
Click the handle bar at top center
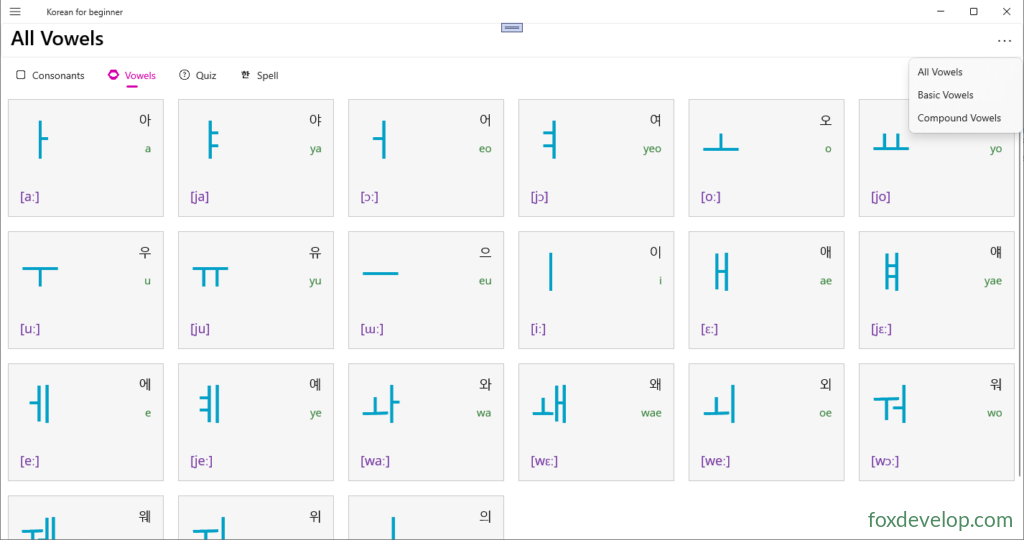512,27
